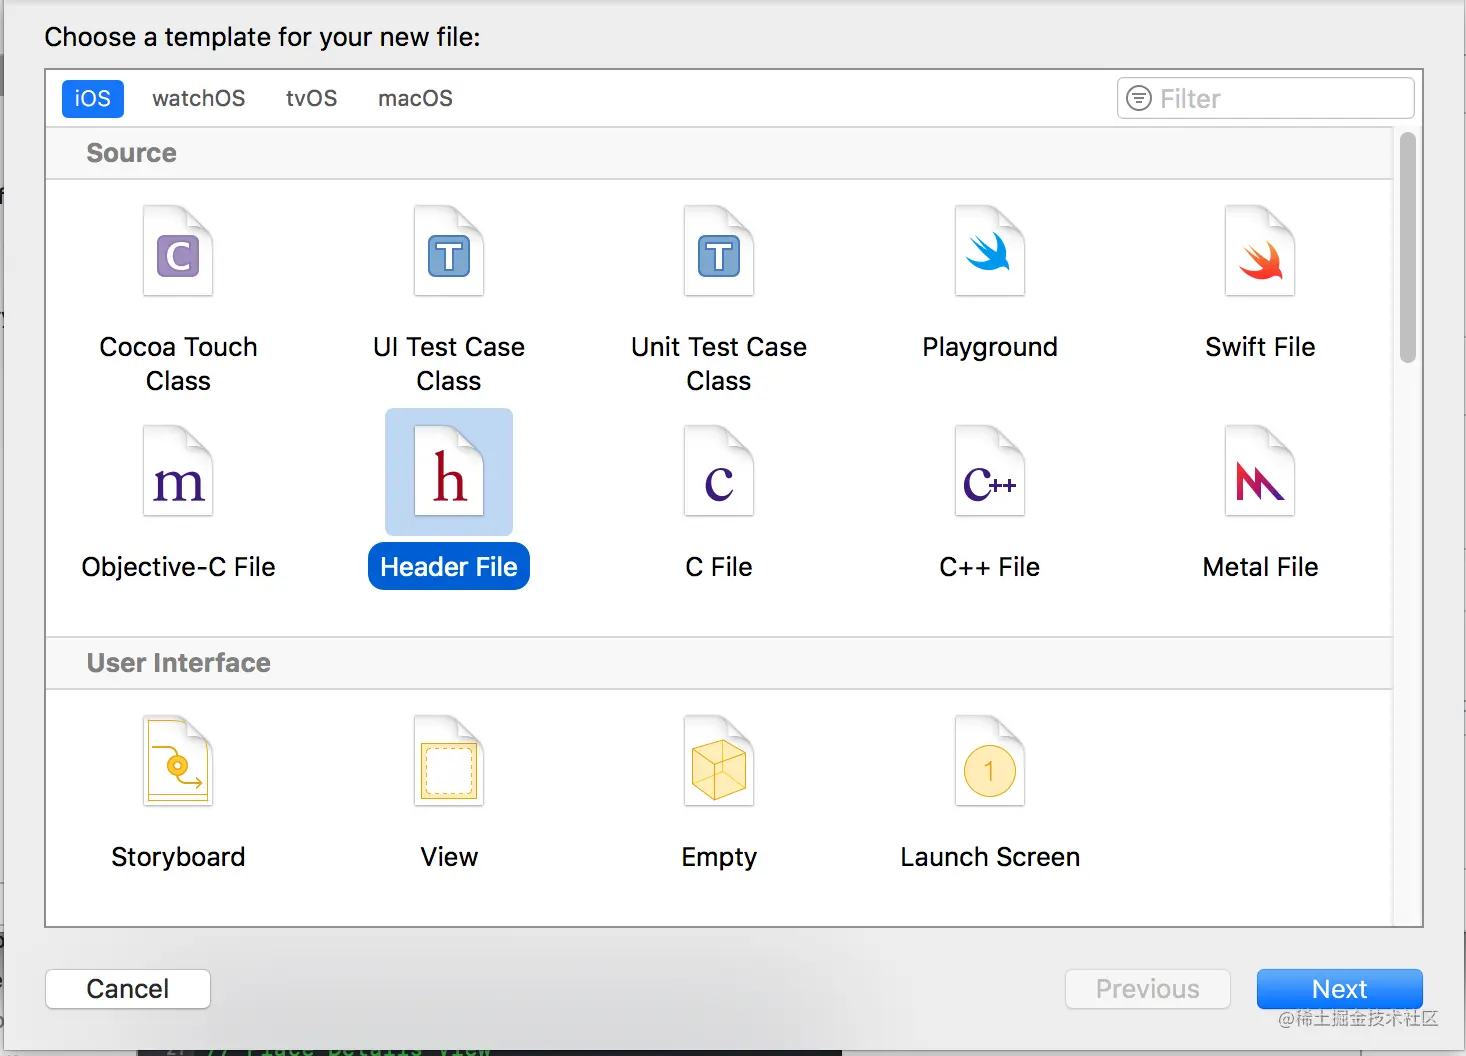
Task: Cancel the new file dialog
Action: click(127, 988)
